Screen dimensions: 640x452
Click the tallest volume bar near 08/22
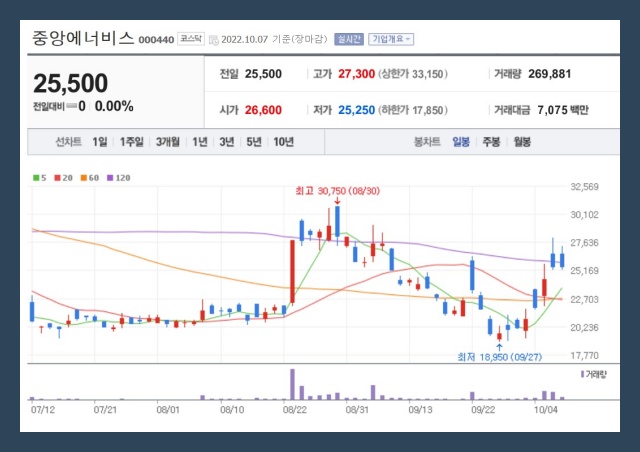coord(292,384)
